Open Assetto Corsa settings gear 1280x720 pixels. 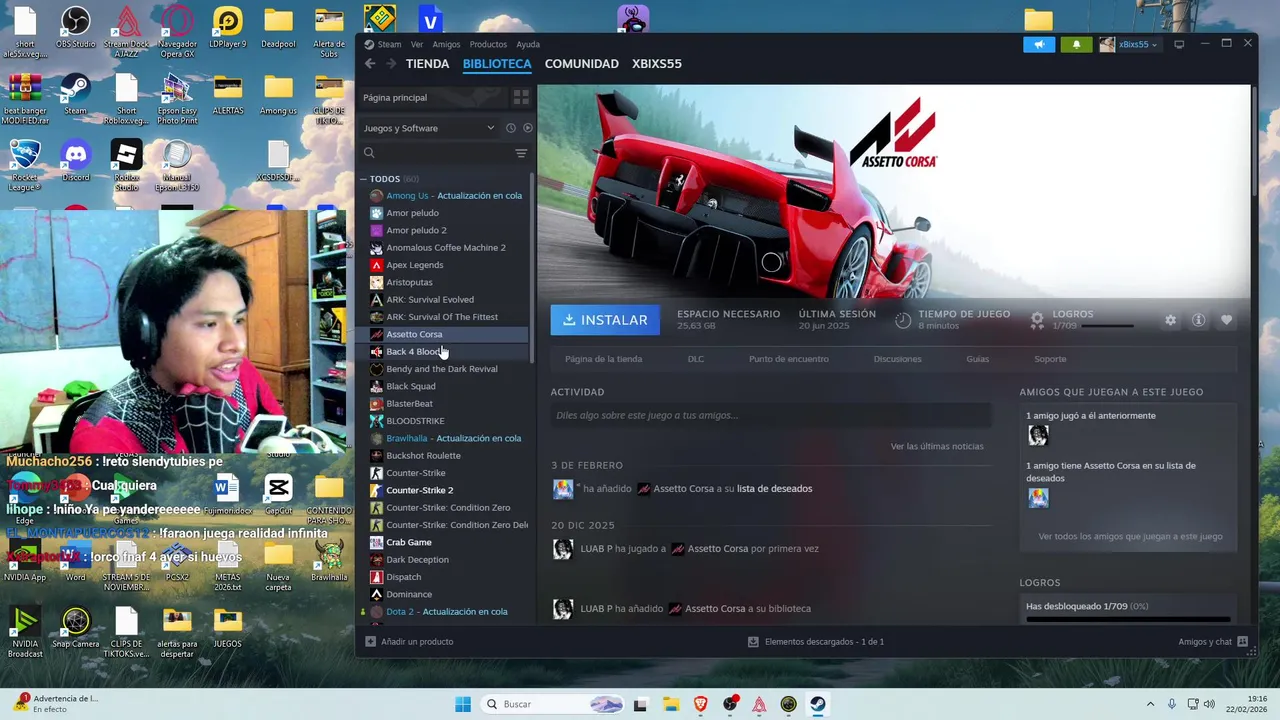1170,320
